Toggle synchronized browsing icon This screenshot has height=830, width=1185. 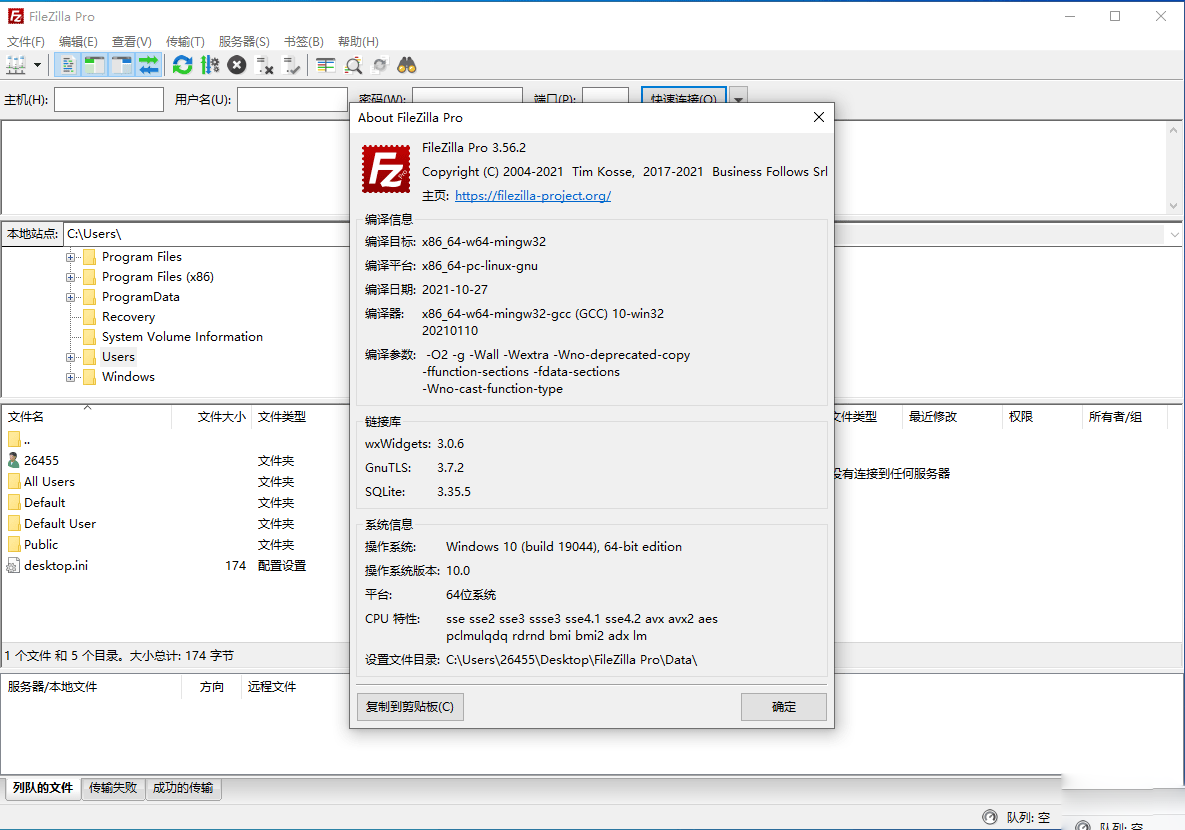coord(380,66)
